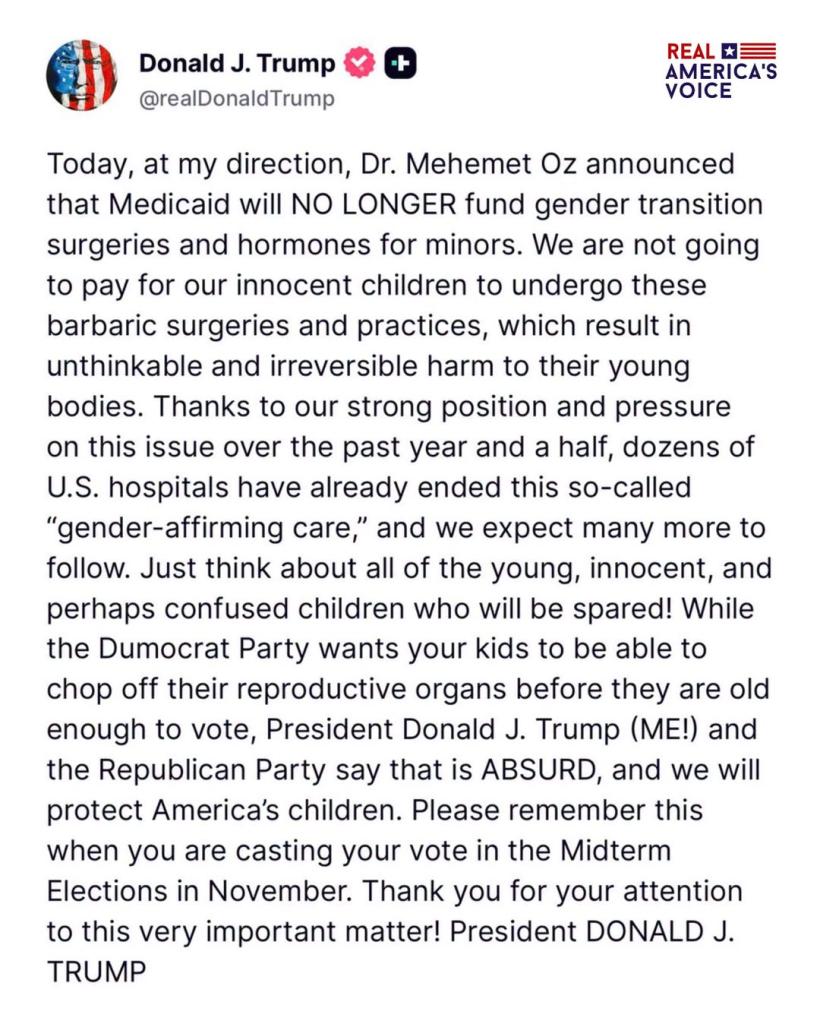Click the word Midterm in post
The height and width of the screenshot is (1024, 820).
pos(616,850)
